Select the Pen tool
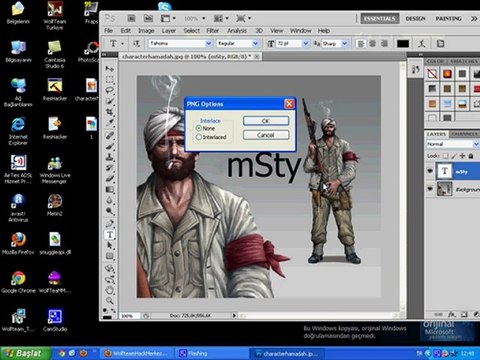480x360 pixels. (110, 223)
